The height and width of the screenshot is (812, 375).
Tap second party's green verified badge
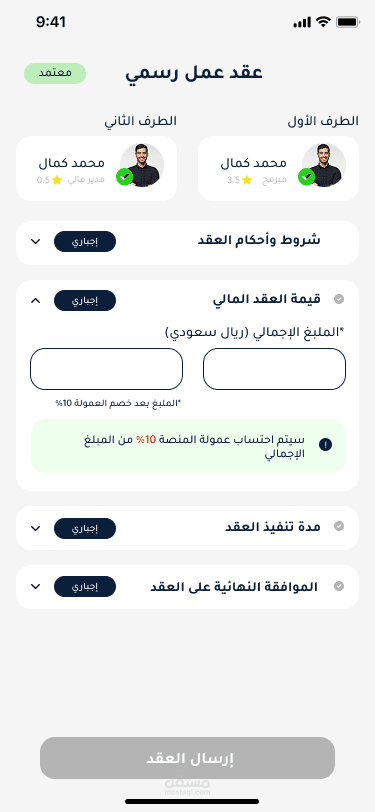(124, 177)
